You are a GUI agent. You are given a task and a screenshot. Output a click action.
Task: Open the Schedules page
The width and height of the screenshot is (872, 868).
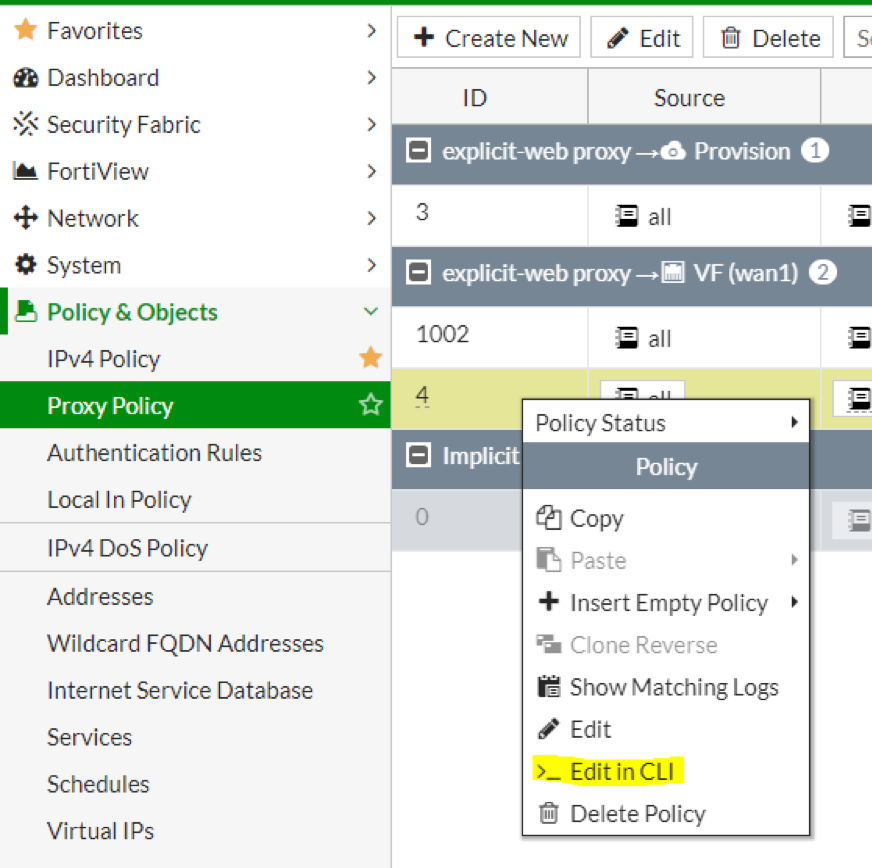pyautogui.click(x=195, y=783)
